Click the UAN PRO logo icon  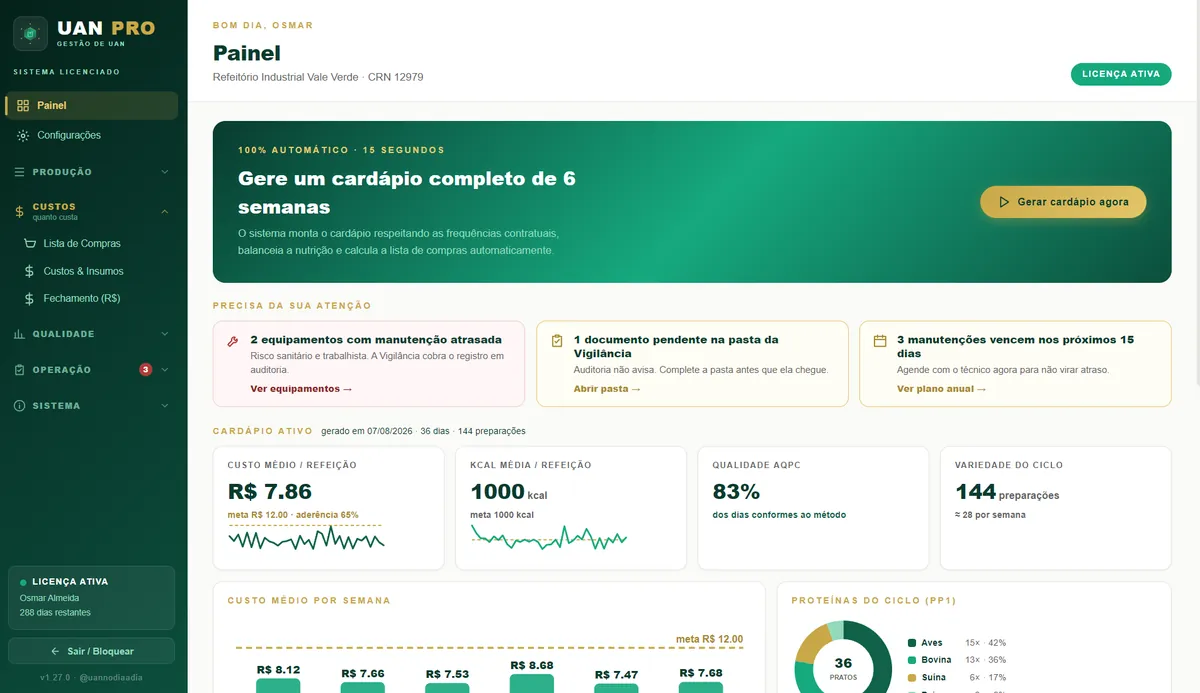coord(30,33)
